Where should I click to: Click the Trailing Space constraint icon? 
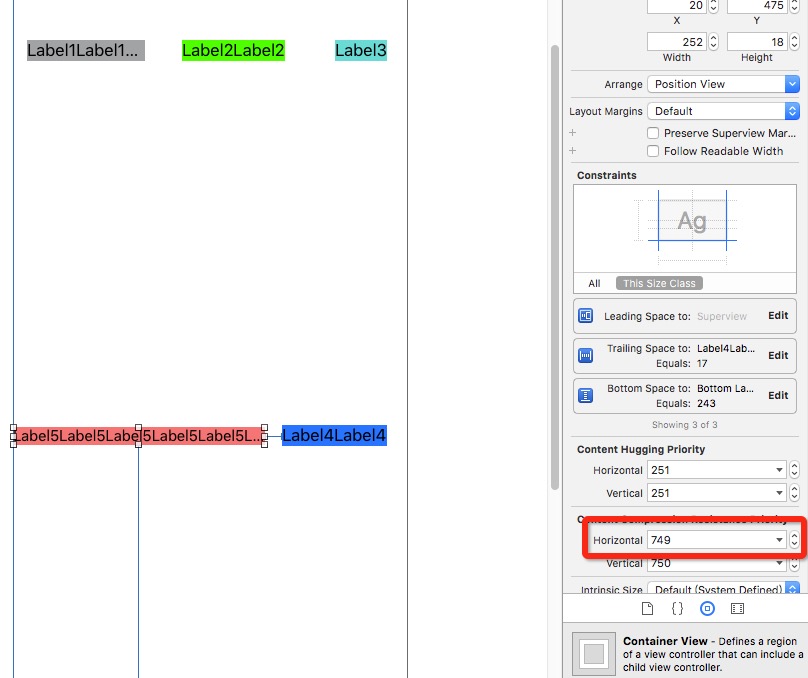(x=586, y=355)
